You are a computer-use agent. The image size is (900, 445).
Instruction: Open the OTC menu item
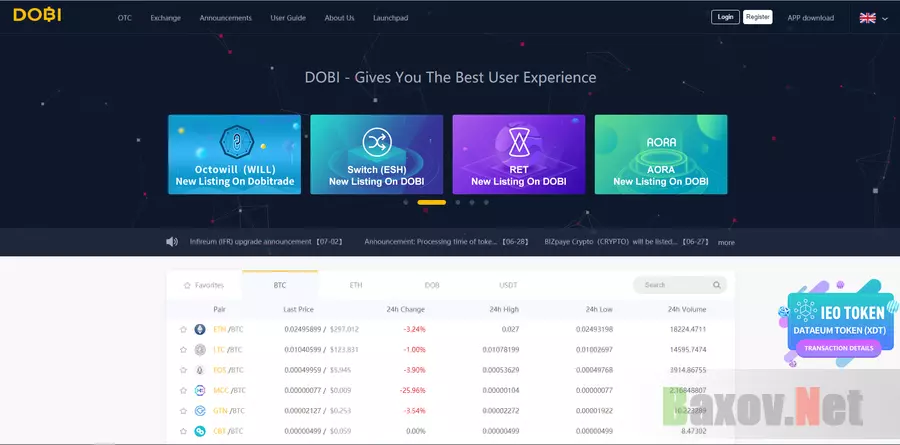pyautogui.click(x=125, y=18)
